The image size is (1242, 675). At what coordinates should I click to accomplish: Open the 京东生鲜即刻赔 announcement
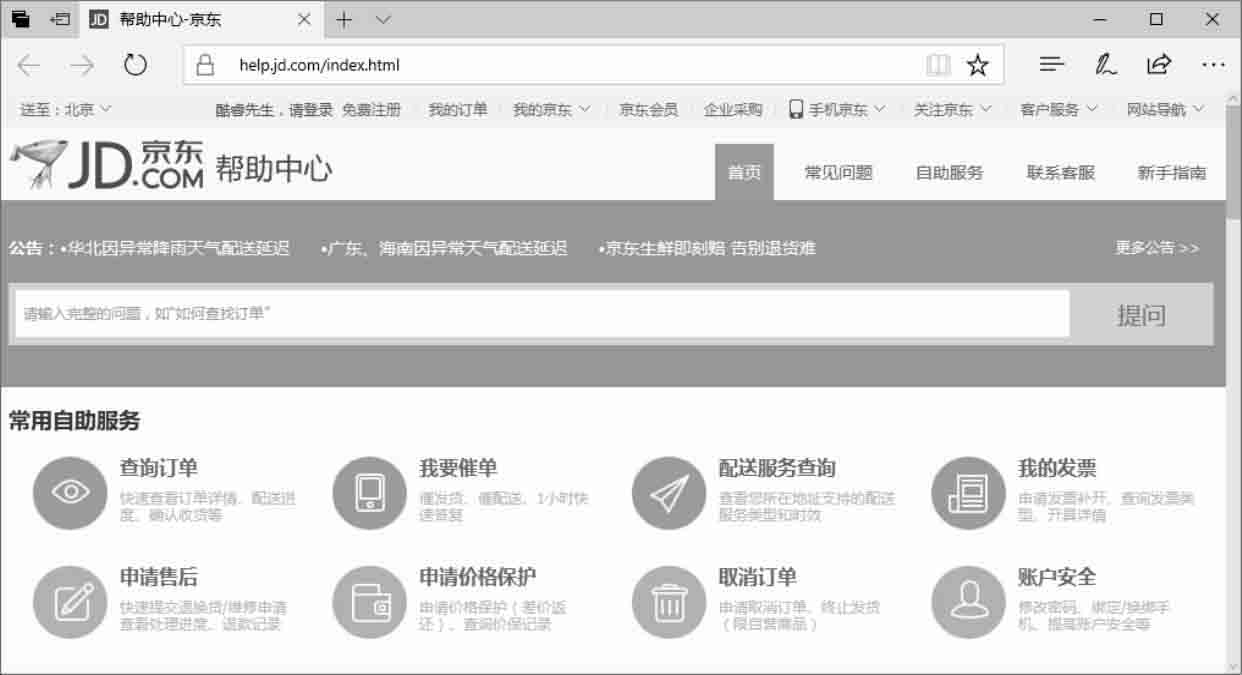pyautogui.click(x=707, y=248)
